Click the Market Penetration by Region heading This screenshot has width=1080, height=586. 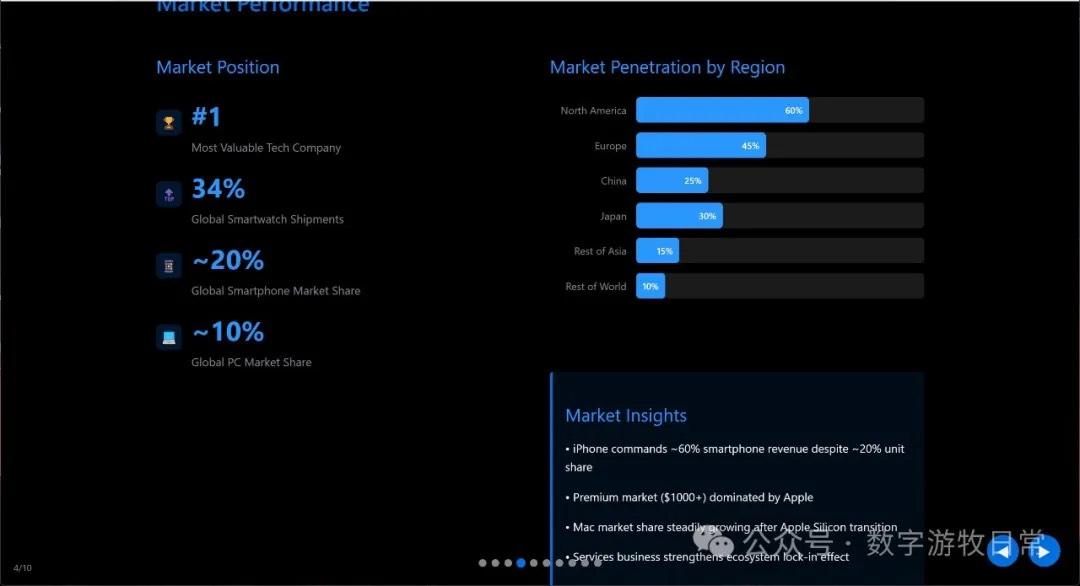pyautogui.click(x=667, y=67)
